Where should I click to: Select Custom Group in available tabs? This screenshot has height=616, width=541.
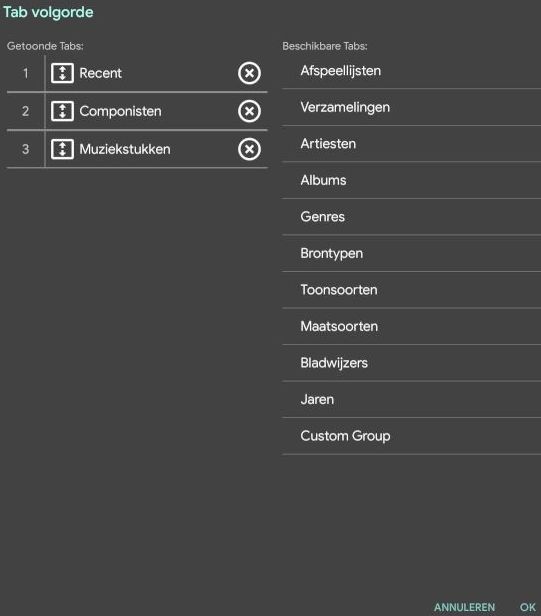point(411,436)
